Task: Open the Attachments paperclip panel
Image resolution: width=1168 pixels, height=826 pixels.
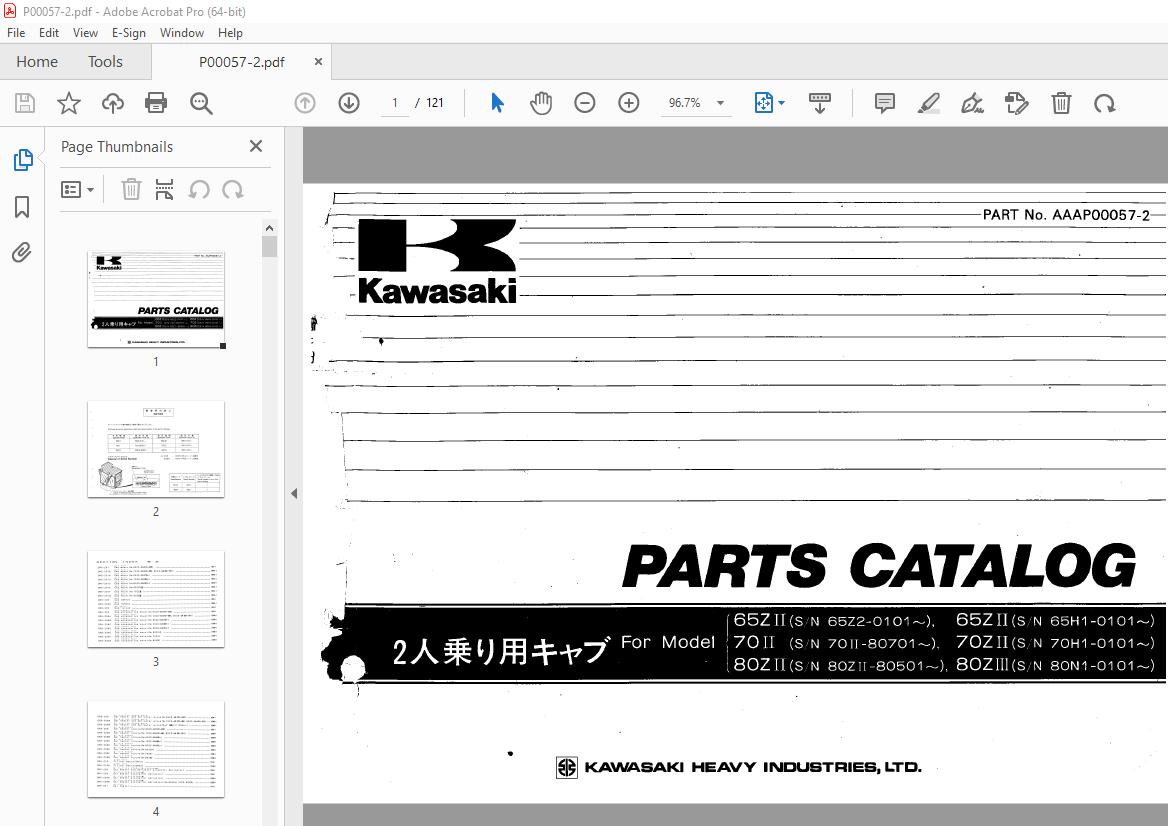Action: [22, 253]
